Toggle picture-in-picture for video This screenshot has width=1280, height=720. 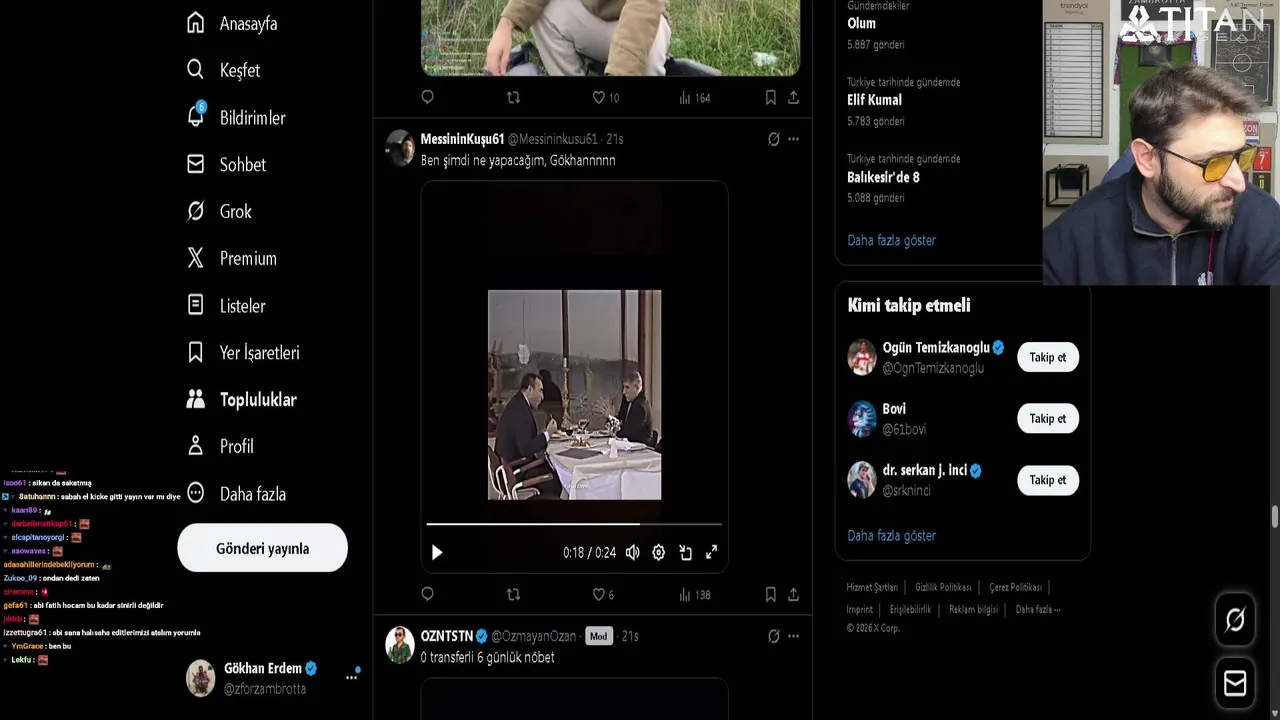pos(685,552)
